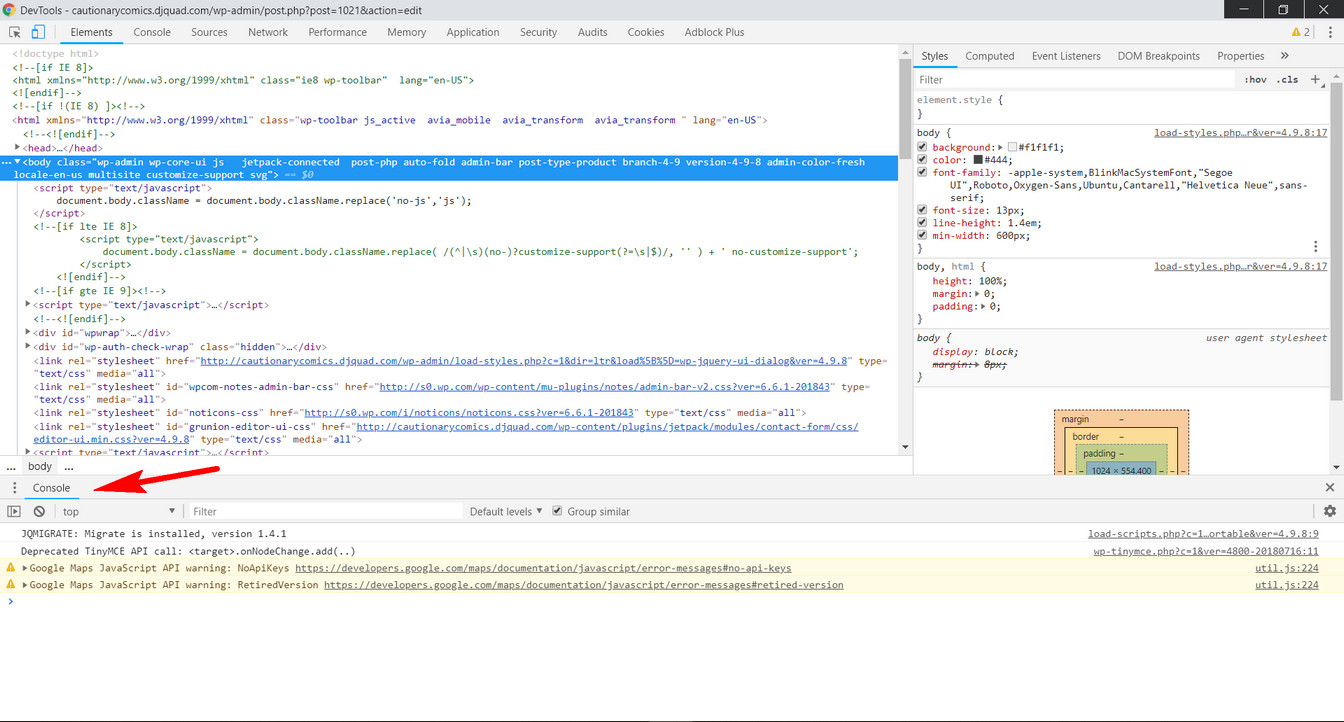Click warning icon beside RetiredVersion message
The image size is (1344, 722).
coord(11,585)
